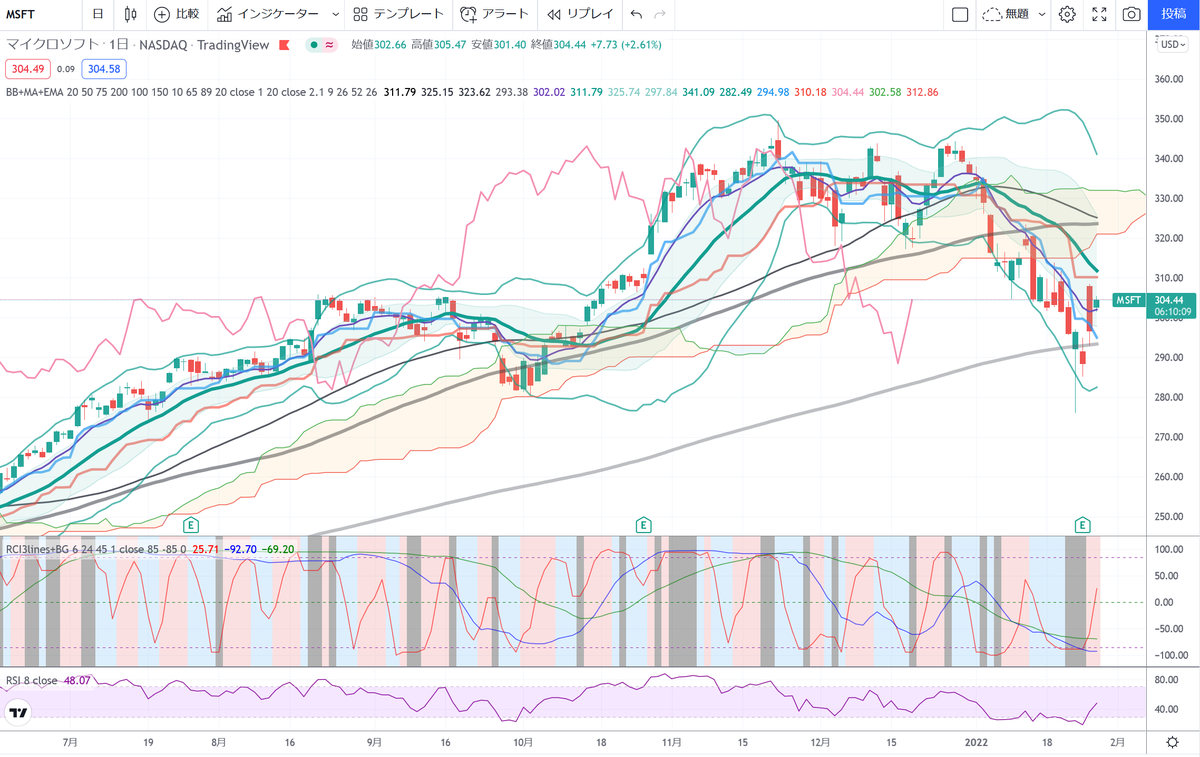The height and width of the screenshot is (757, 1200).
Task: Click the earnings E marker near August
Action: tap(191, 524)
